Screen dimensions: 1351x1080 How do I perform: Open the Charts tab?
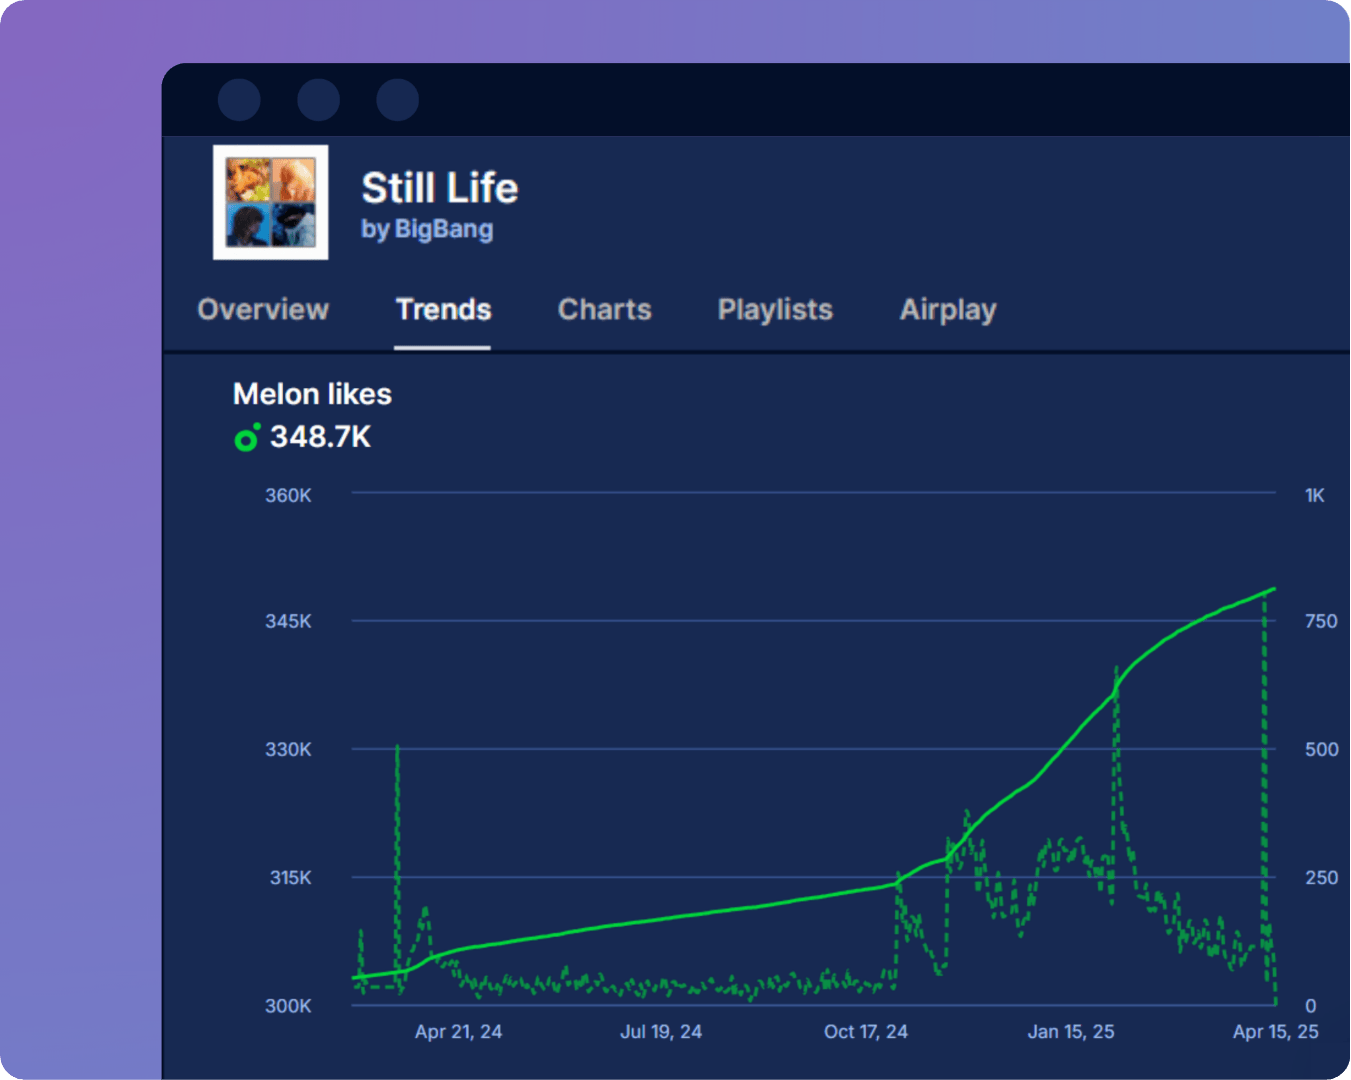point(604,310)
